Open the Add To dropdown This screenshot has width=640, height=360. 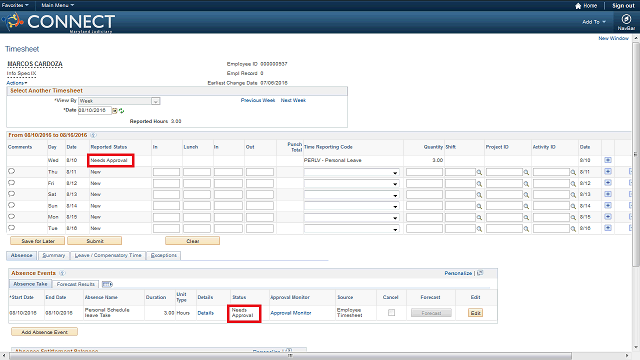594,22
